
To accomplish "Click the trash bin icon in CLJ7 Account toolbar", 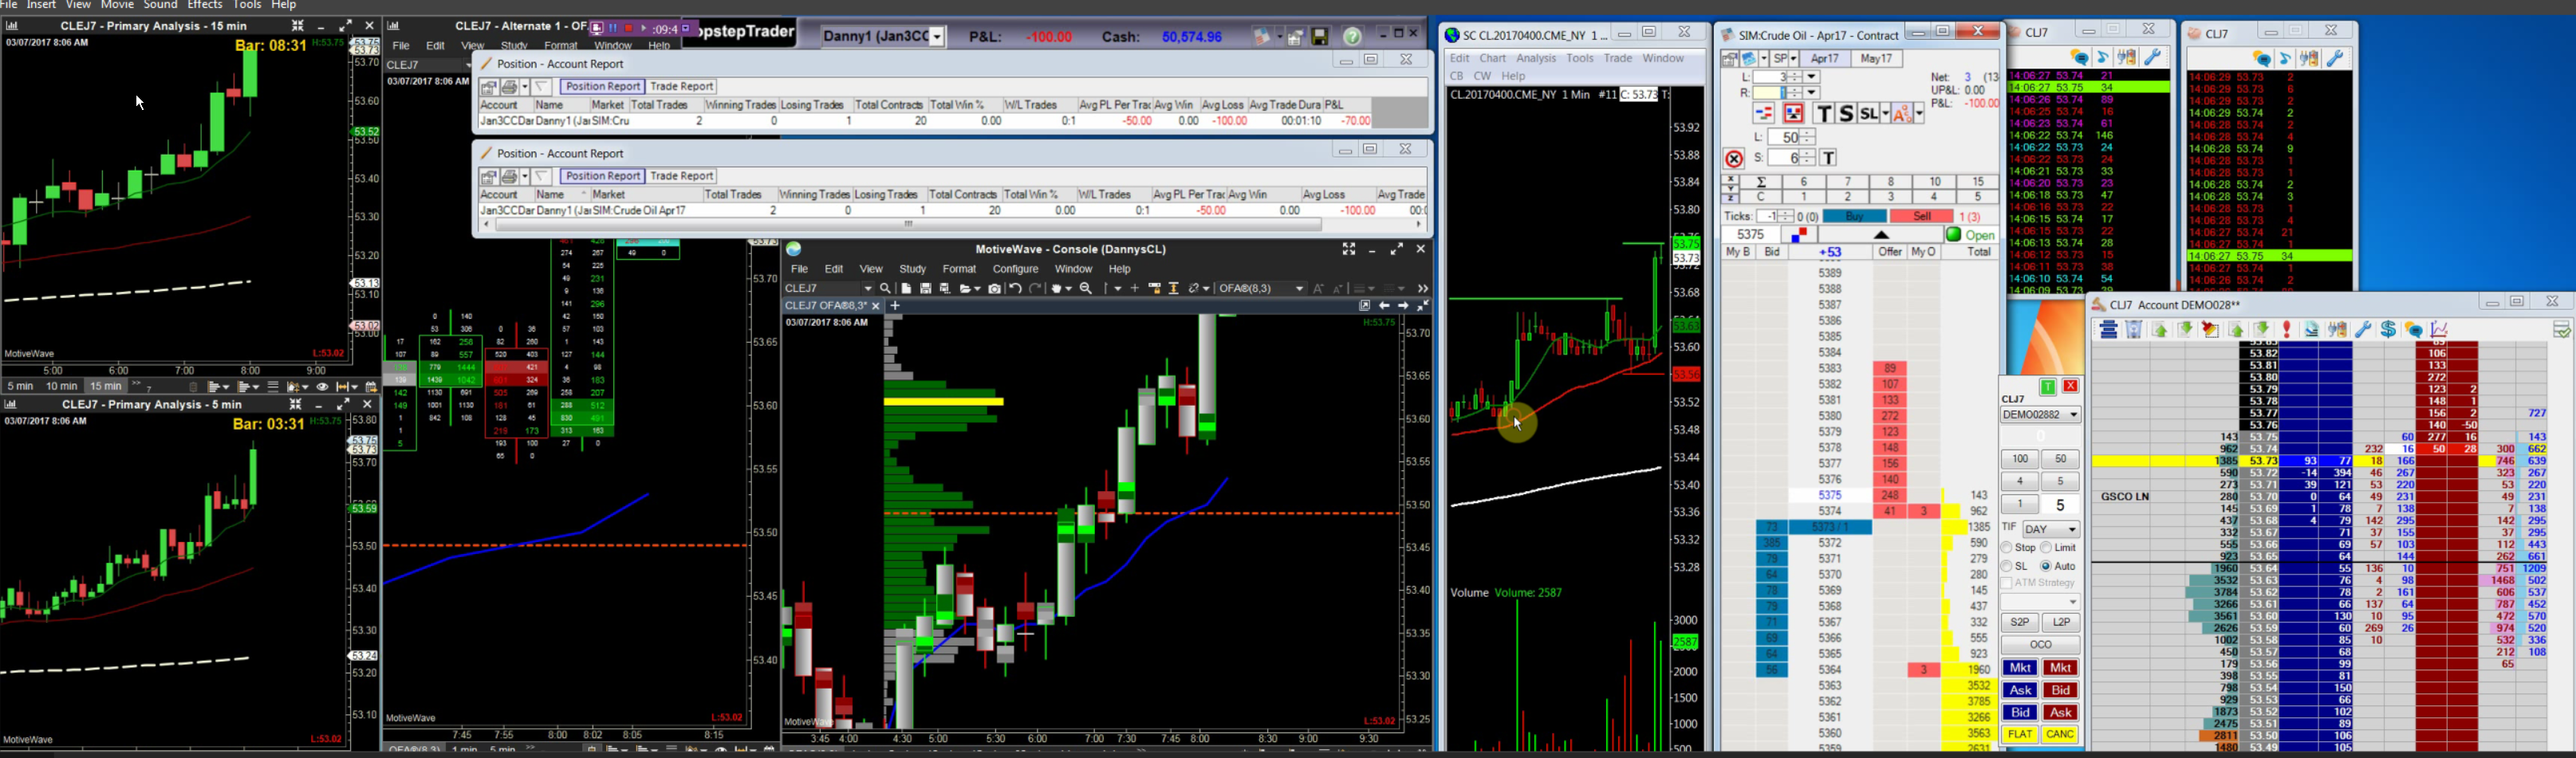I will pyautogui.click(x=2134, y=330).
